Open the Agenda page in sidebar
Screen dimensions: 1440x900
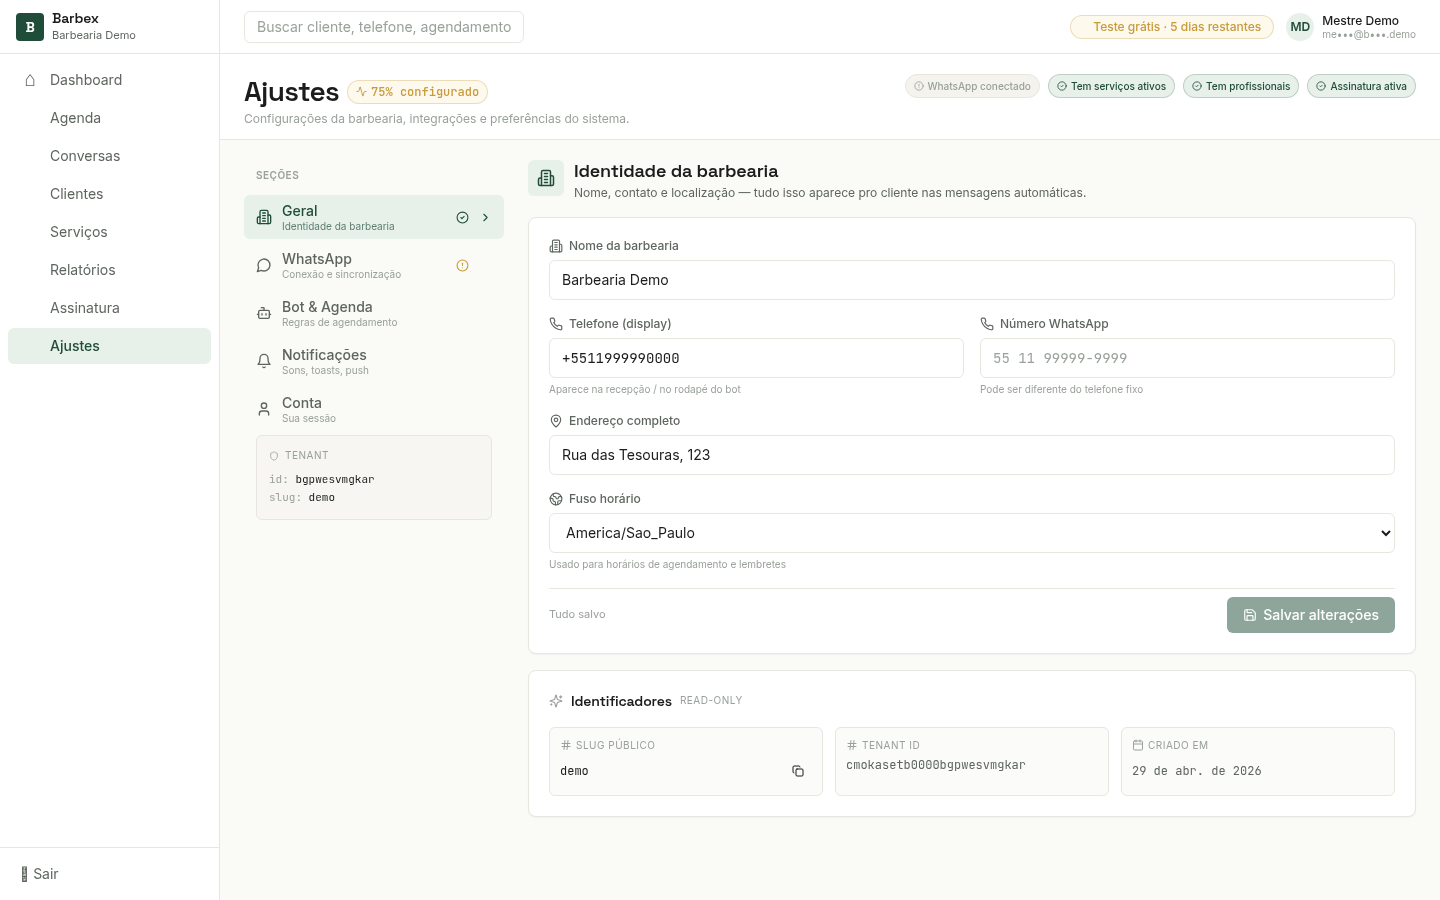109,118
